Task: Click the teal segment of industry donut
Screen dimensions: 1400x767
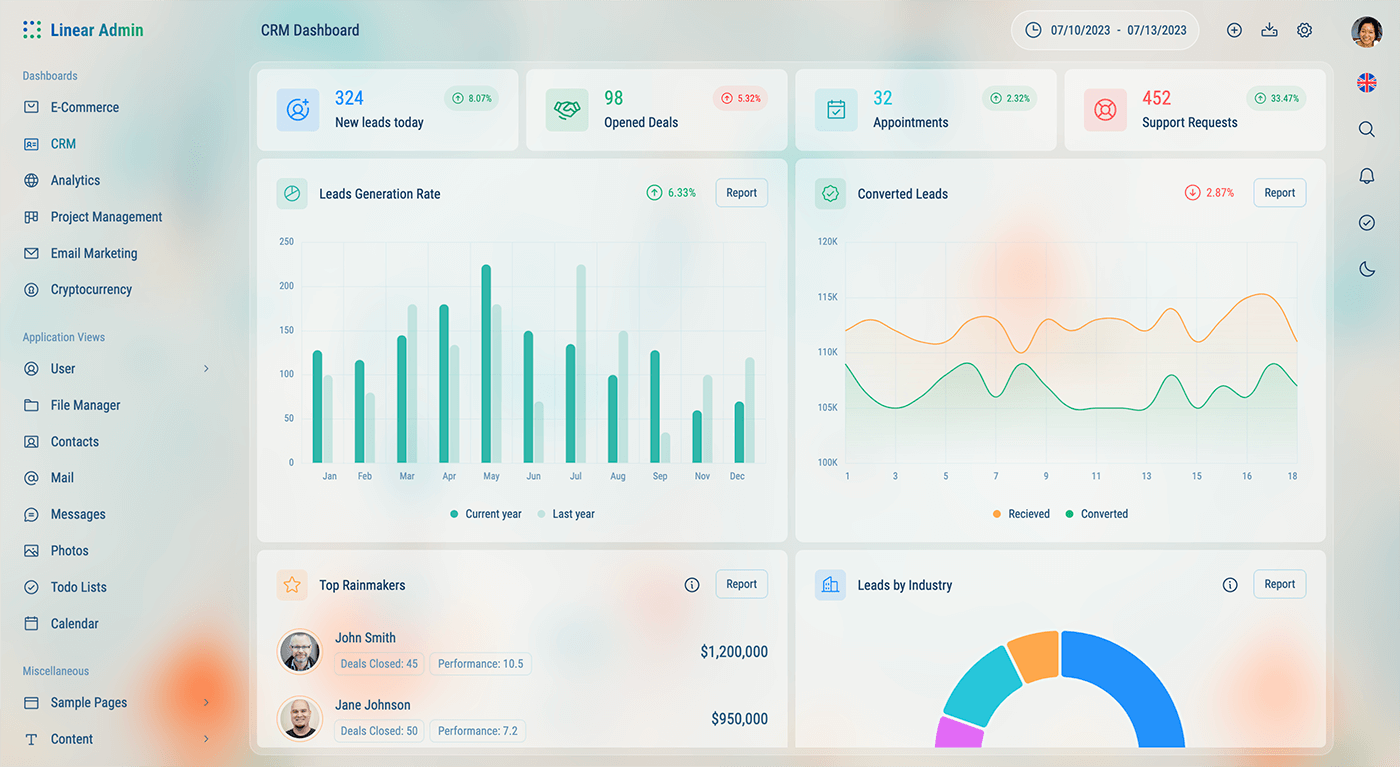Action: pos(985,686)
